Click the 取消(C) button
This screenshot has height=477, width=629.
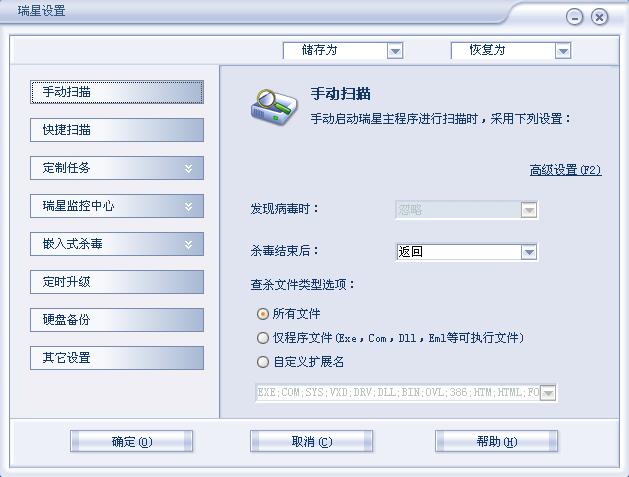(x=311, y=442)
